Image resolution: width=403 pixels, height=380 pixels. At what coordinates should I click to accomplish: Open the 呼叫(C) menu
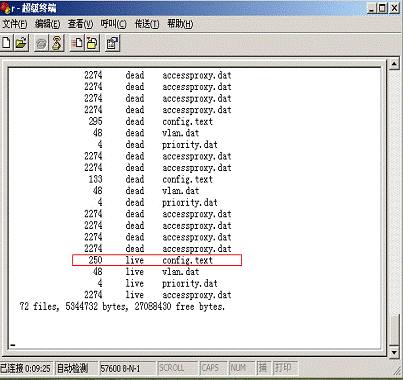point(113,24)
